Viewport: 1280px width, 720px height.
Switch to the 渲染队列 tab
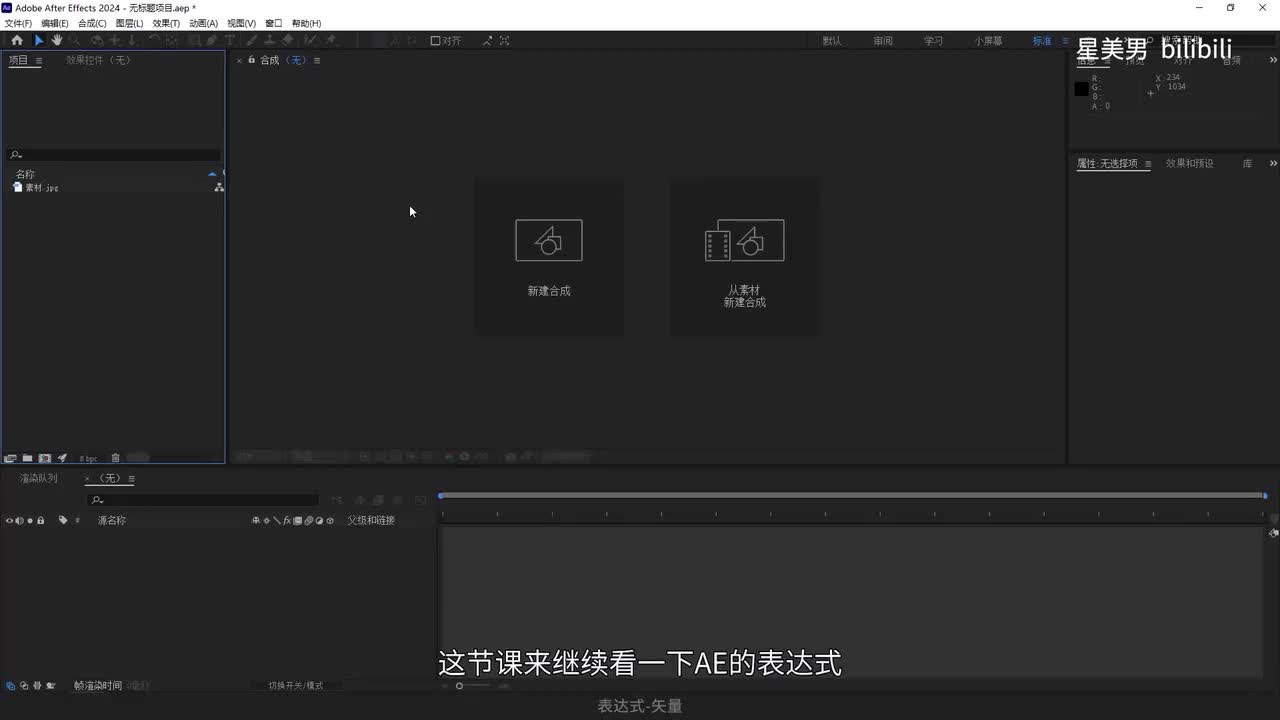click(39, 478)
